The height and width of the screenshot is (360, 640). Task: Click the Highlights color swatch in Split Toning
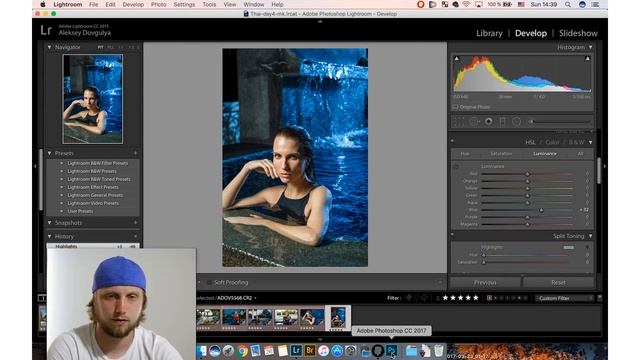point(569,247)
